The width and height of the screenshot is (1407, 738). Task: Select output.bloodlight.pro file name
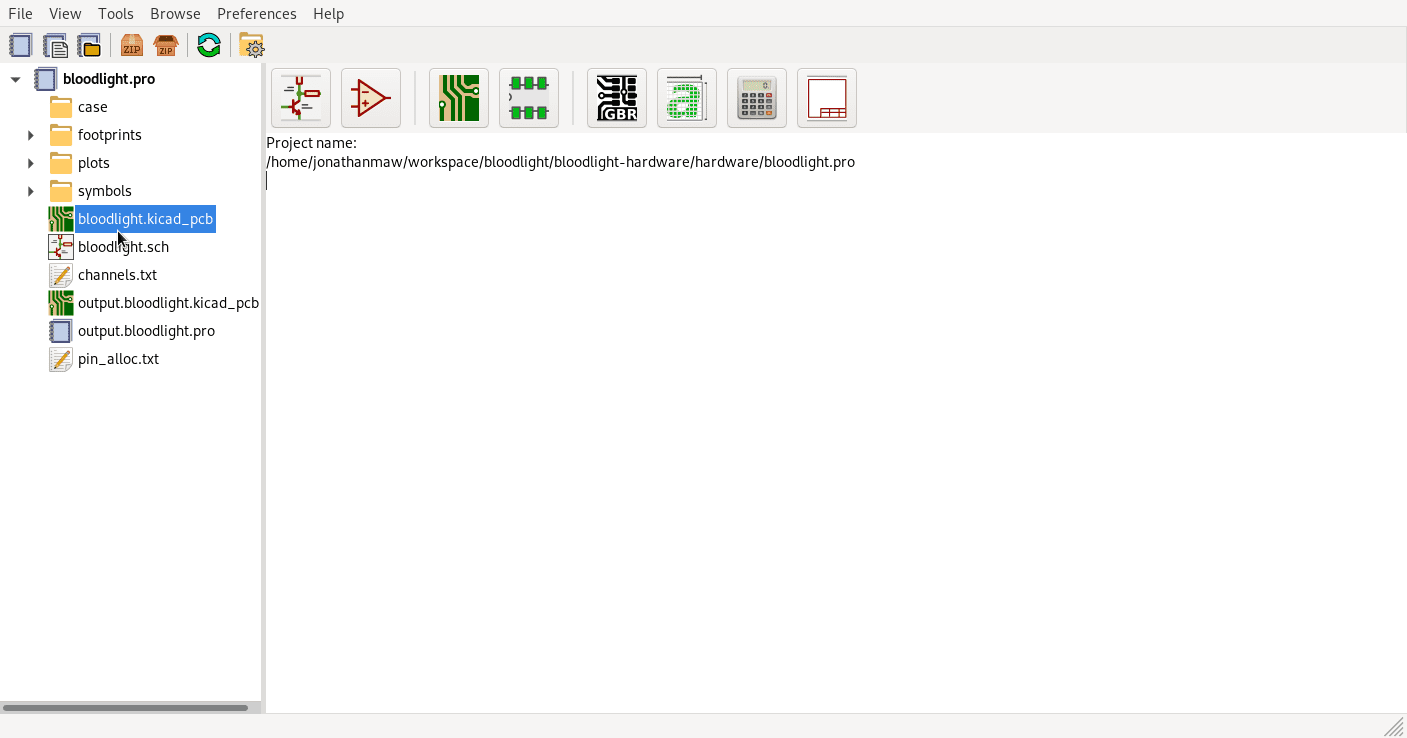point(146,331)
